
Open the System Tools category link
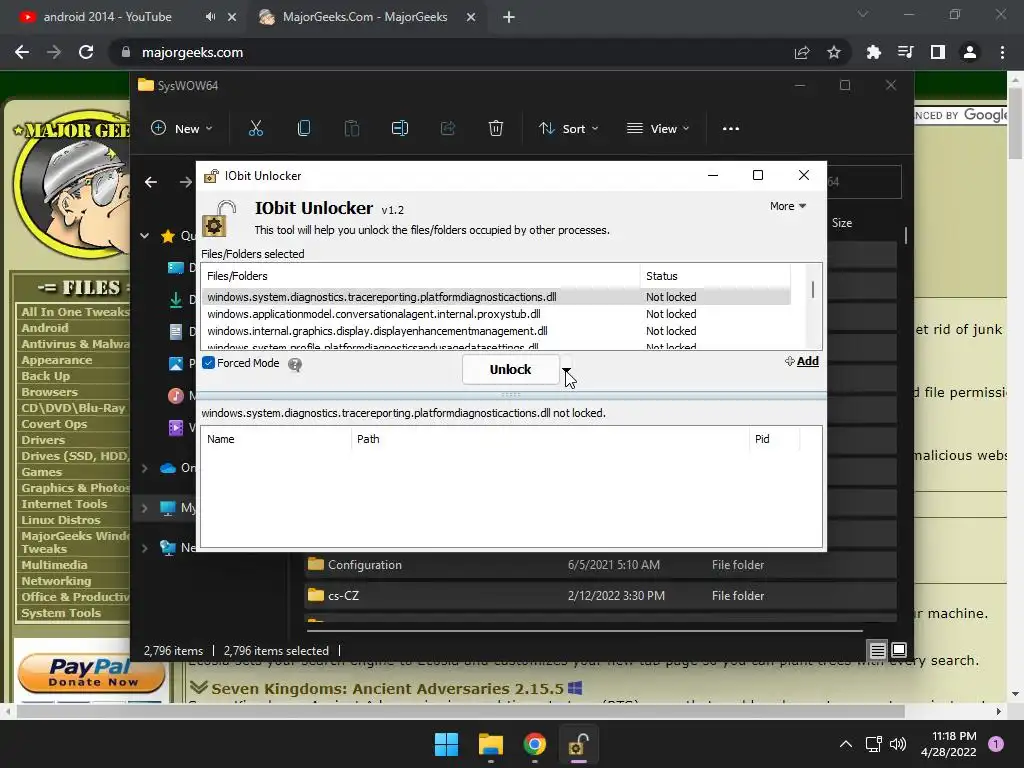[x=61, y=613]
